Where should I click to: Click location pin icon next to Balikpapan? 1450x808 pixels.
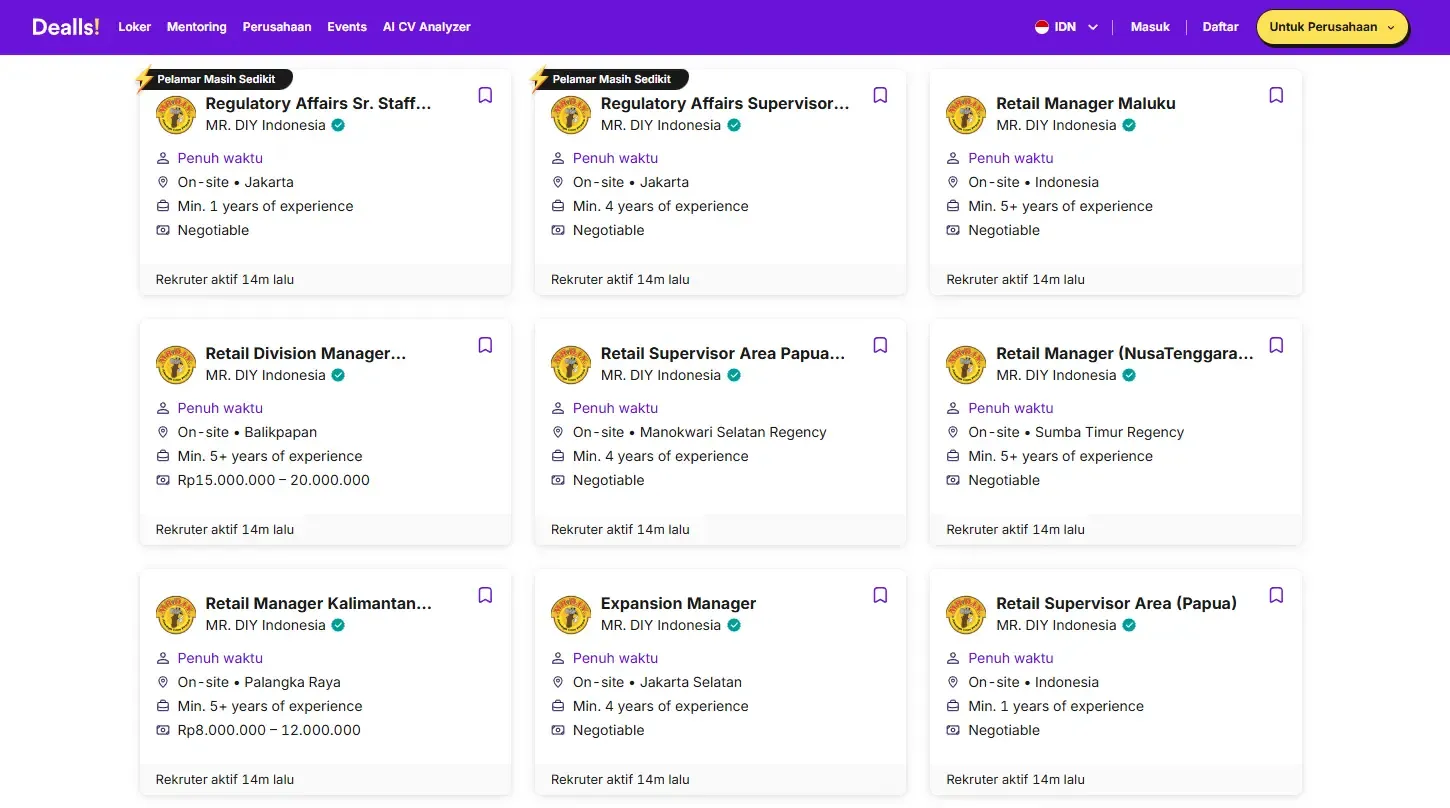[163, 432]
